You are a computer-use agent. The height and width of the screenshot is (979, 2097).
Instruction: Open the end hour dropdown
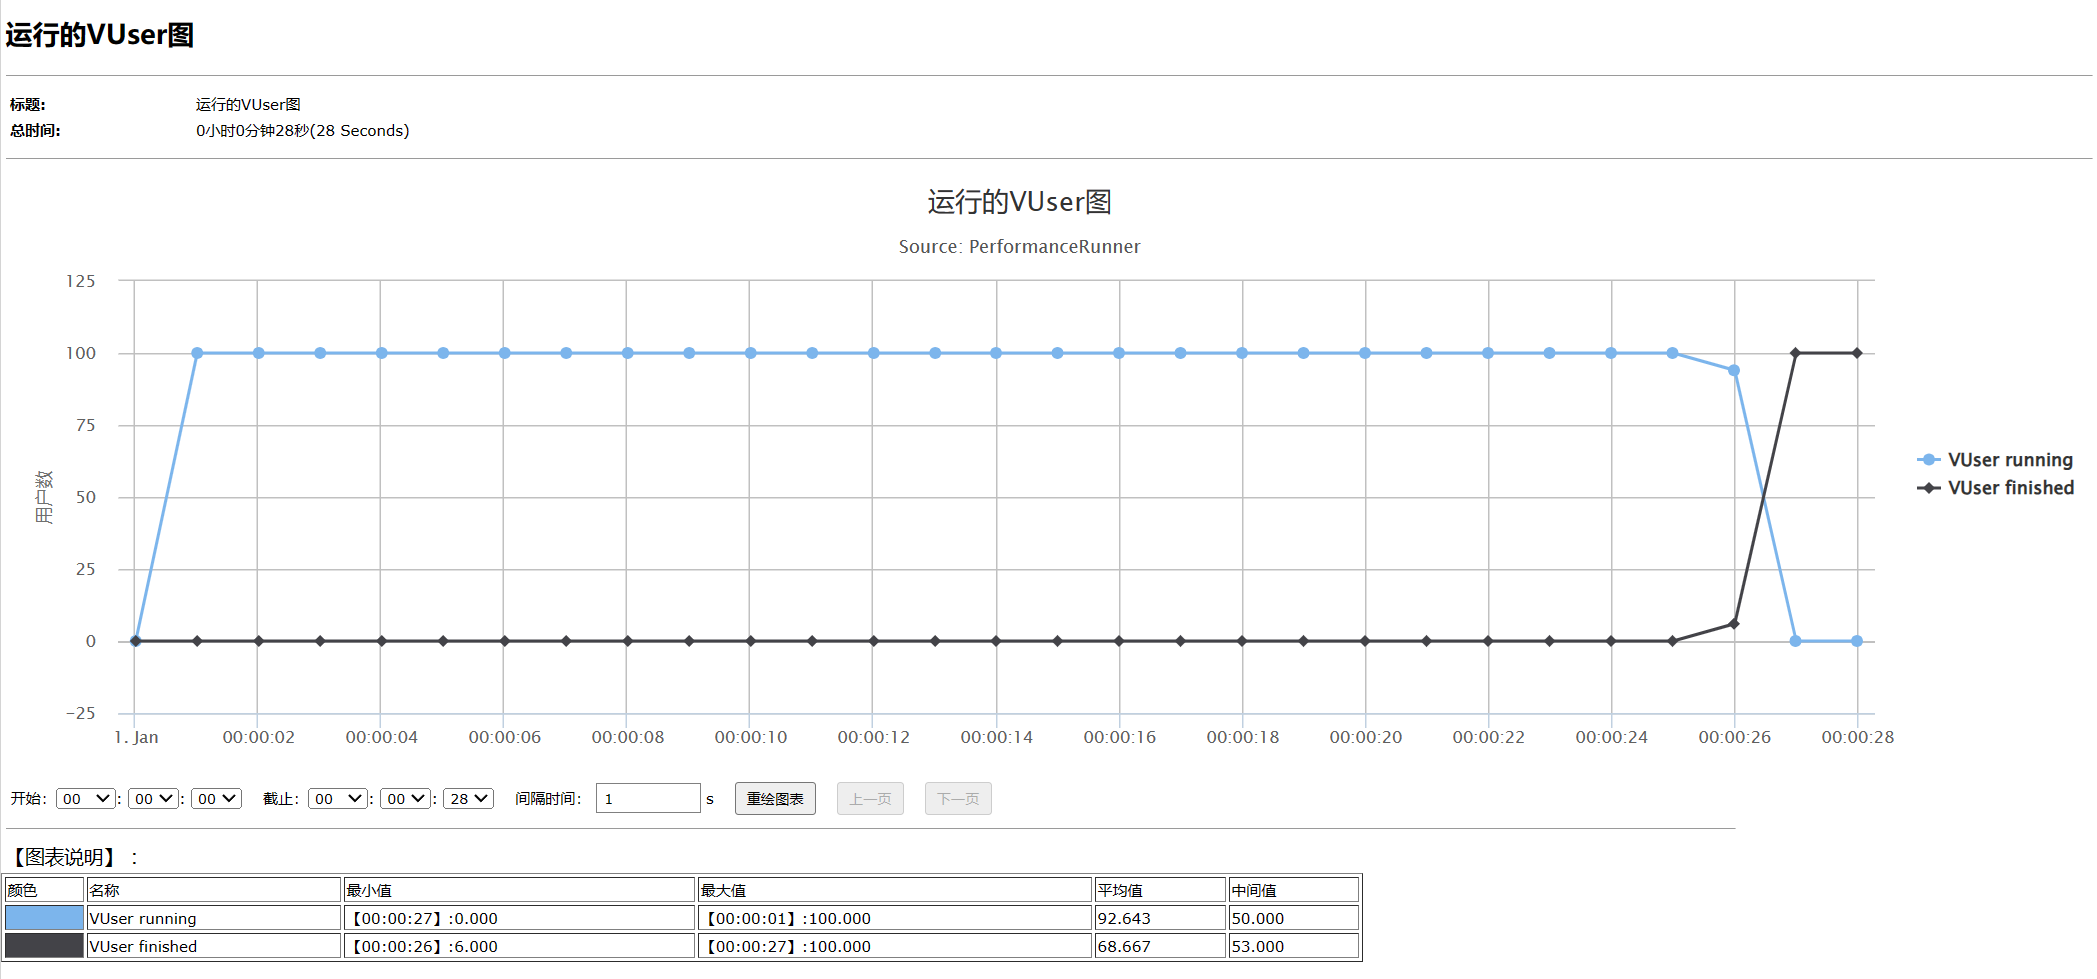(x=338, y=798)
